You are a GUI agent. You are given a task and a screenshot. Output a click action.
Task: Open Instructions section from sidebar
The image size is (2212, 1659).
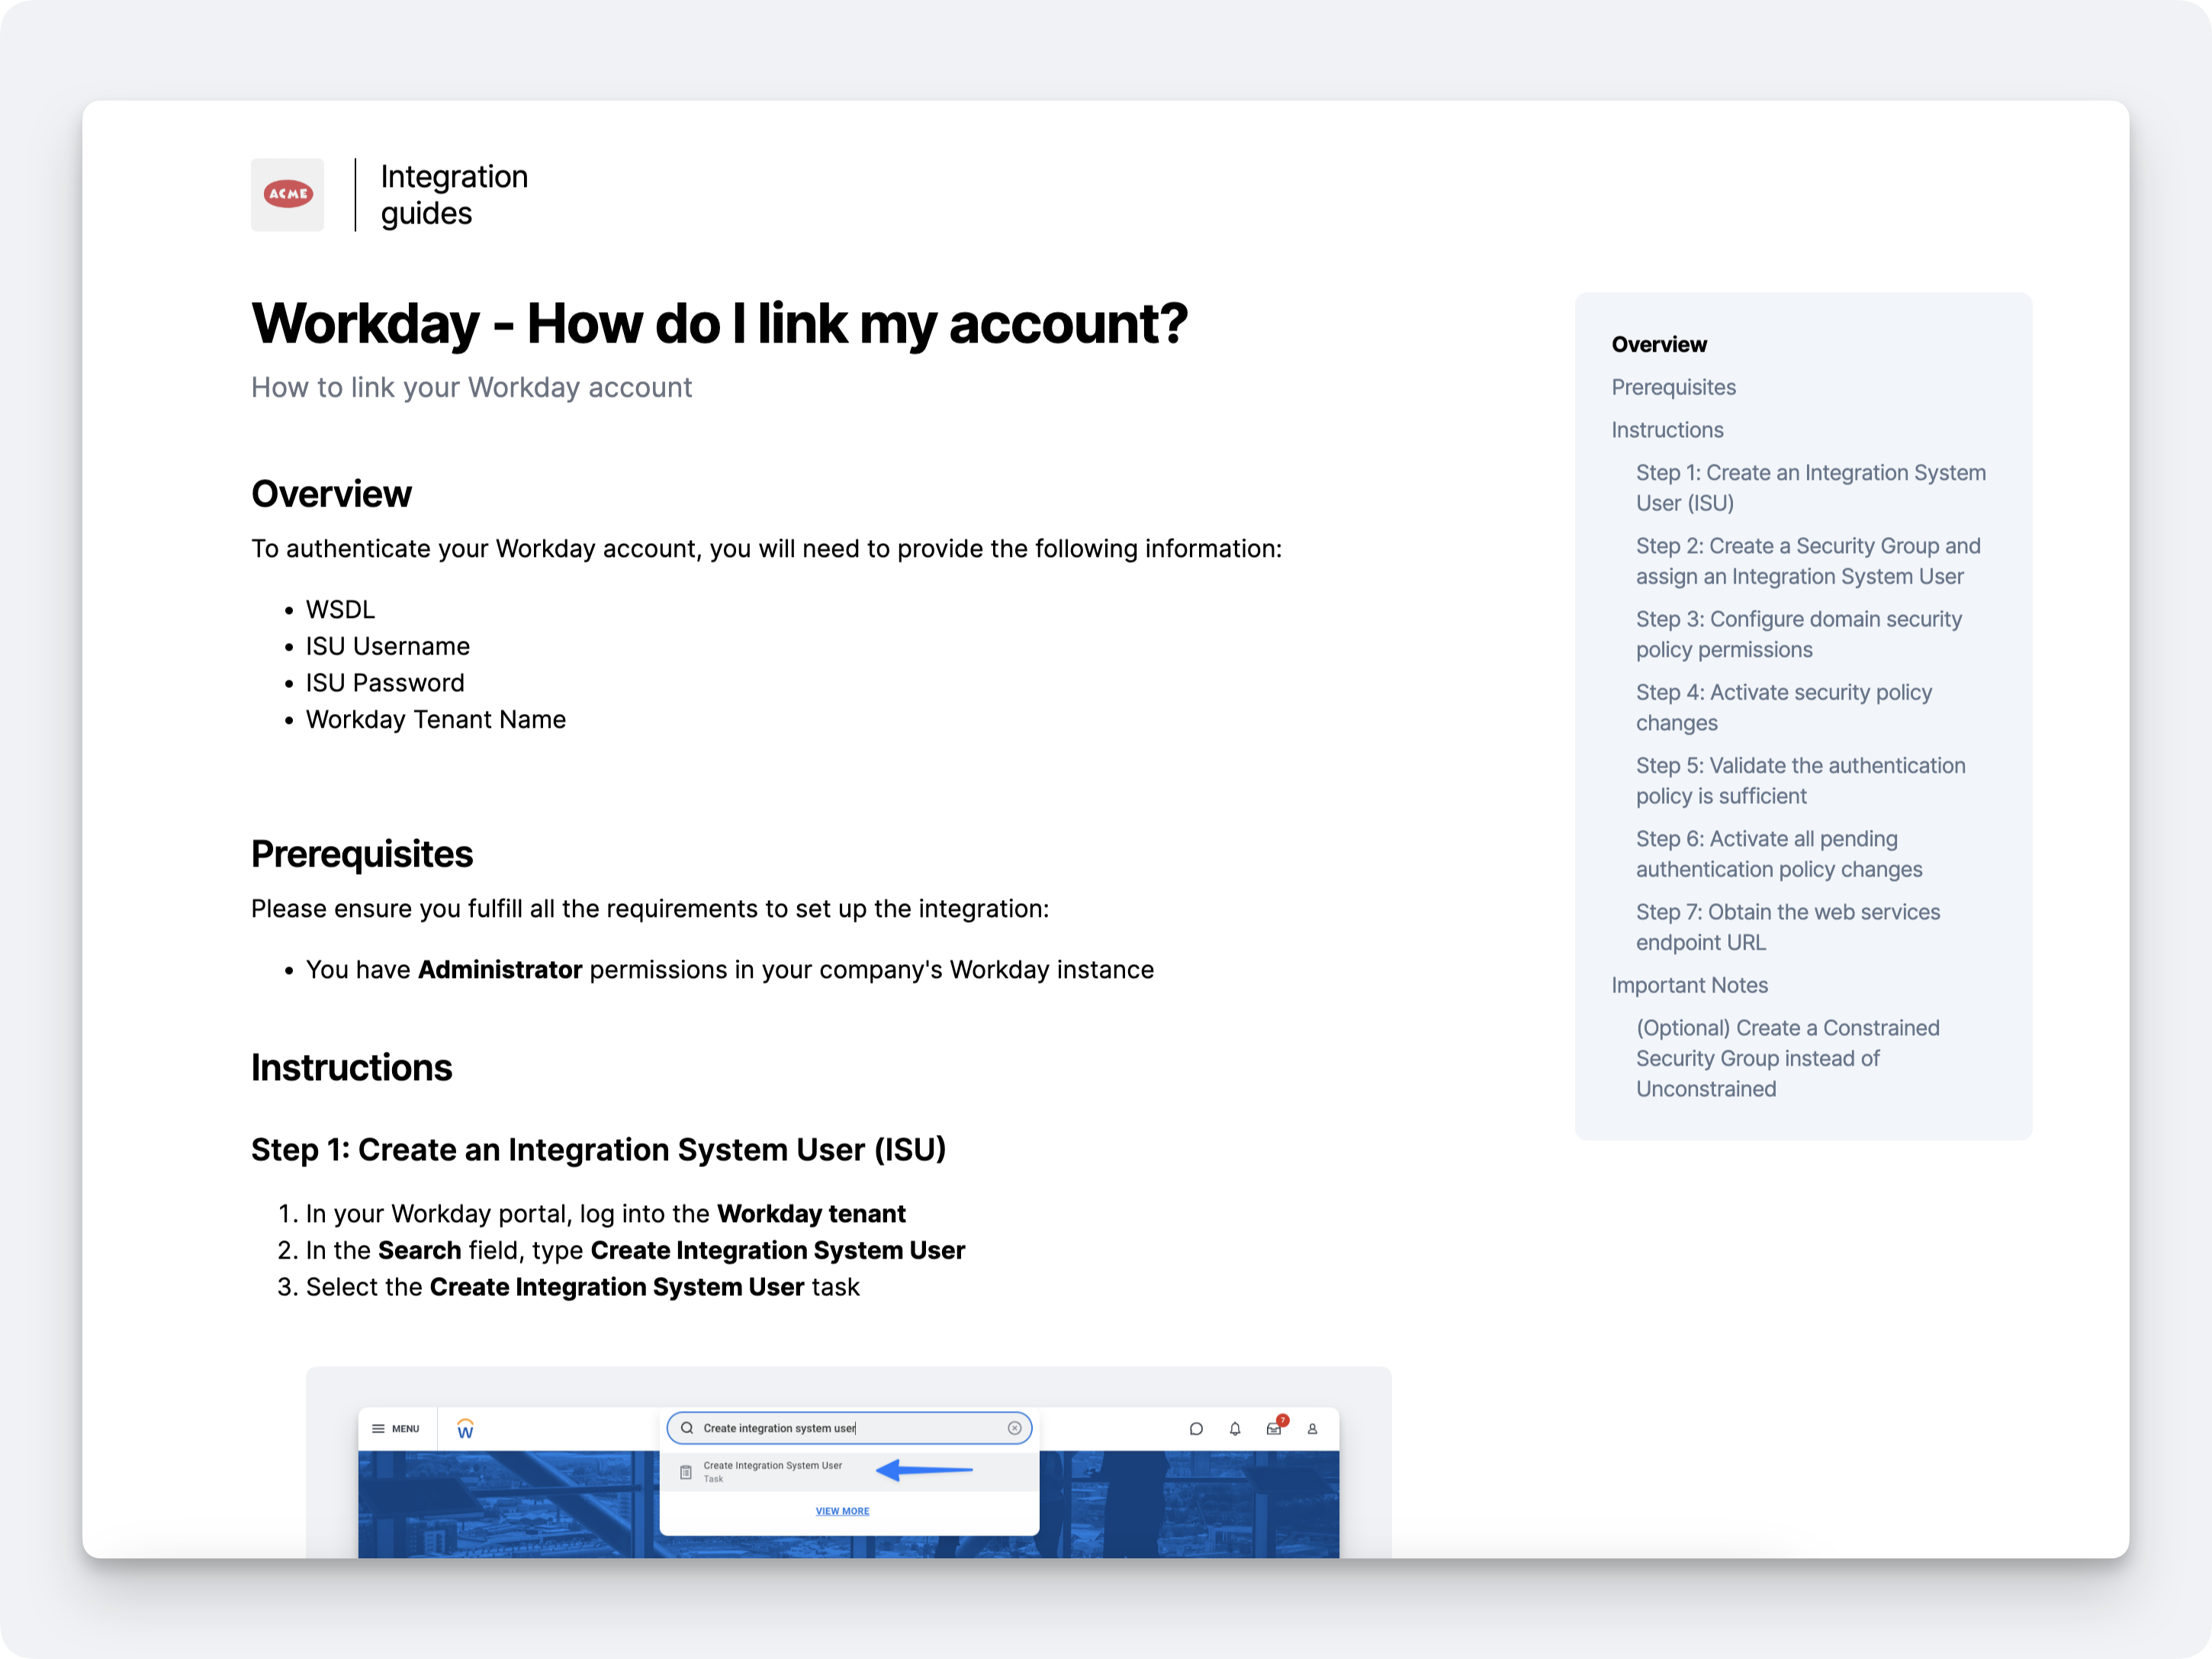click(x=1667, y=430)
